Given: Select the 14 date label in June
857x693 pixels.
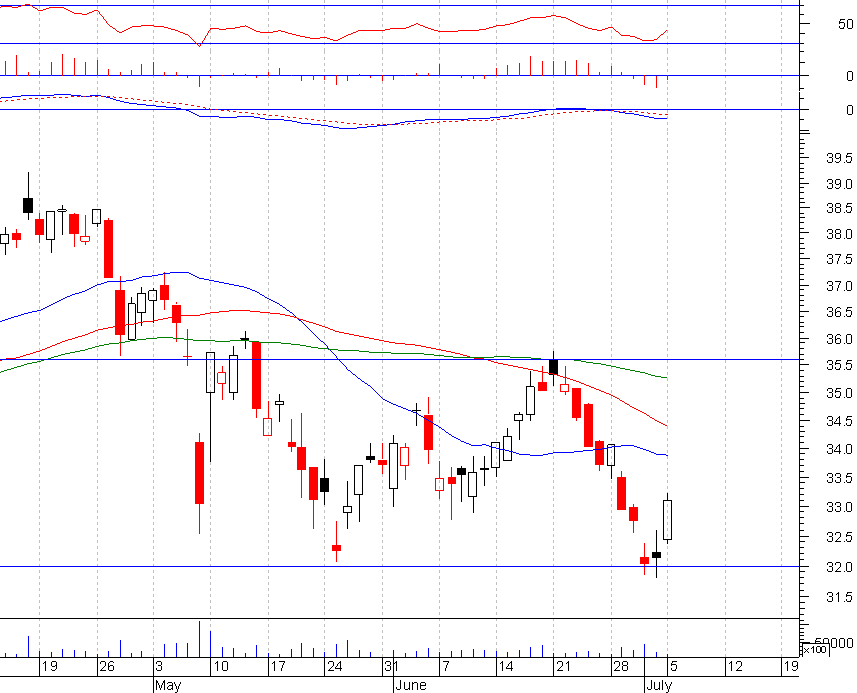Looking at the screenshot, I should 506,667.
